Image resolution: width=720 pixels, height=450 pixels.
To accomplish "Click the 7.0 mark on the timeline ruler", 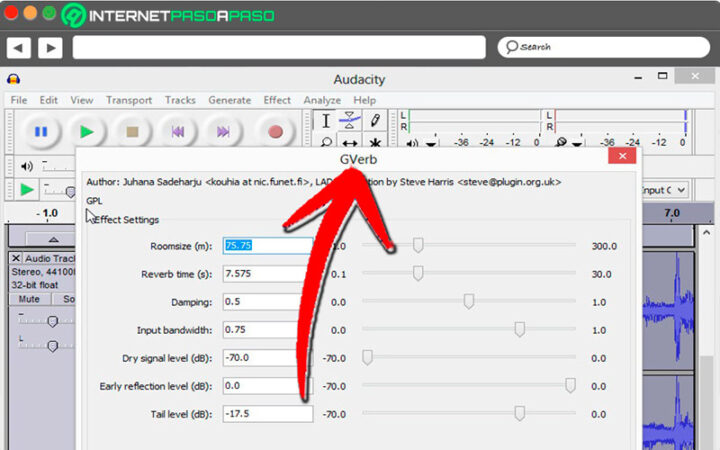I will (x=672, y=213).
